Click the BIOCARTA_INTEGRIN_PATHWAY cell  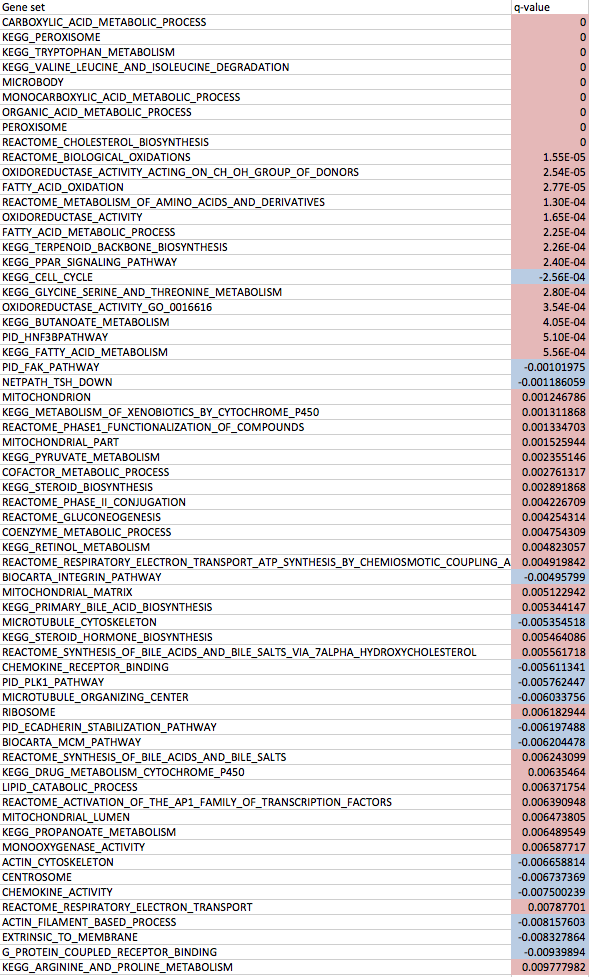click(x=255, y=577)
